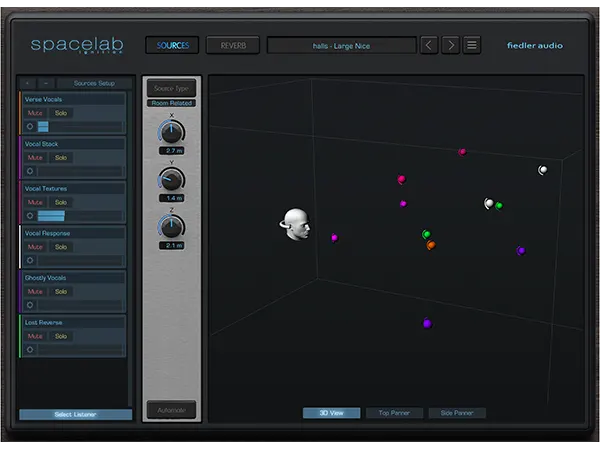Select the white sphere in upper right corner
600x450 pixels.
(x=543, y=170)
